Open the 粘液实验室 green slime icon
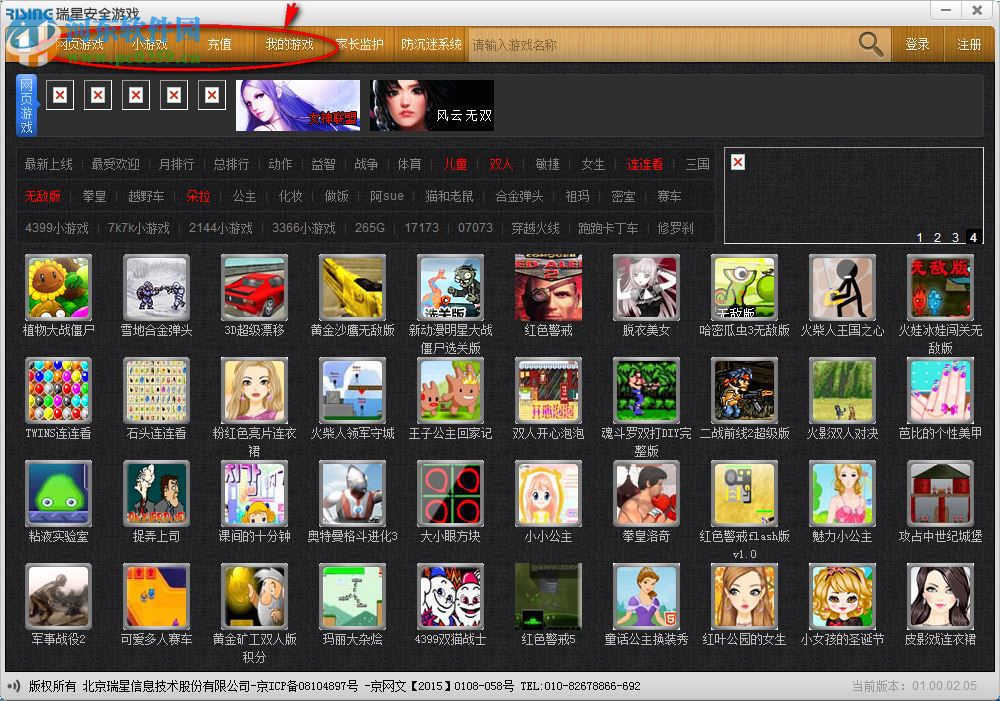Viewport: 1000px width, 701px height. (58, 493)
